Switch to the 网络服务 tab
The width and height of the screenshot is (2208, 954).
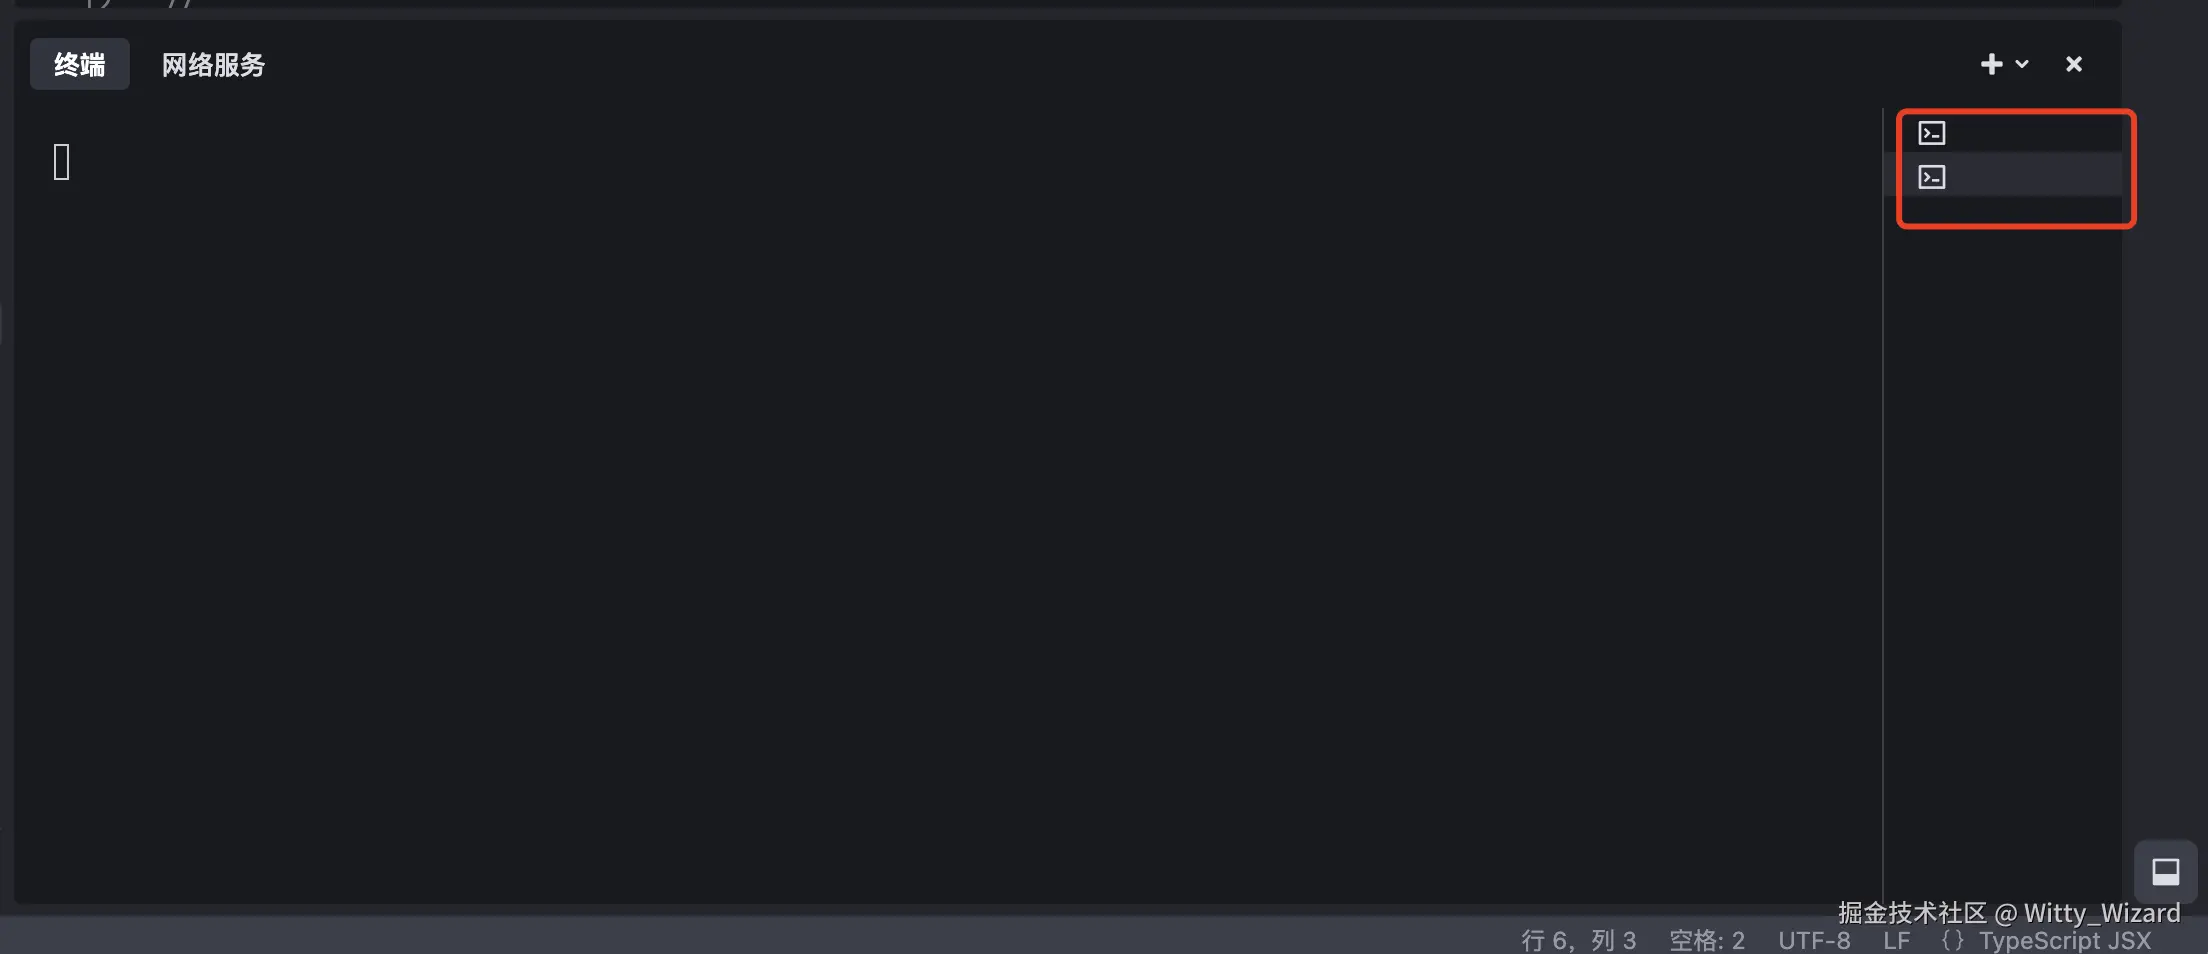[213, 64]
